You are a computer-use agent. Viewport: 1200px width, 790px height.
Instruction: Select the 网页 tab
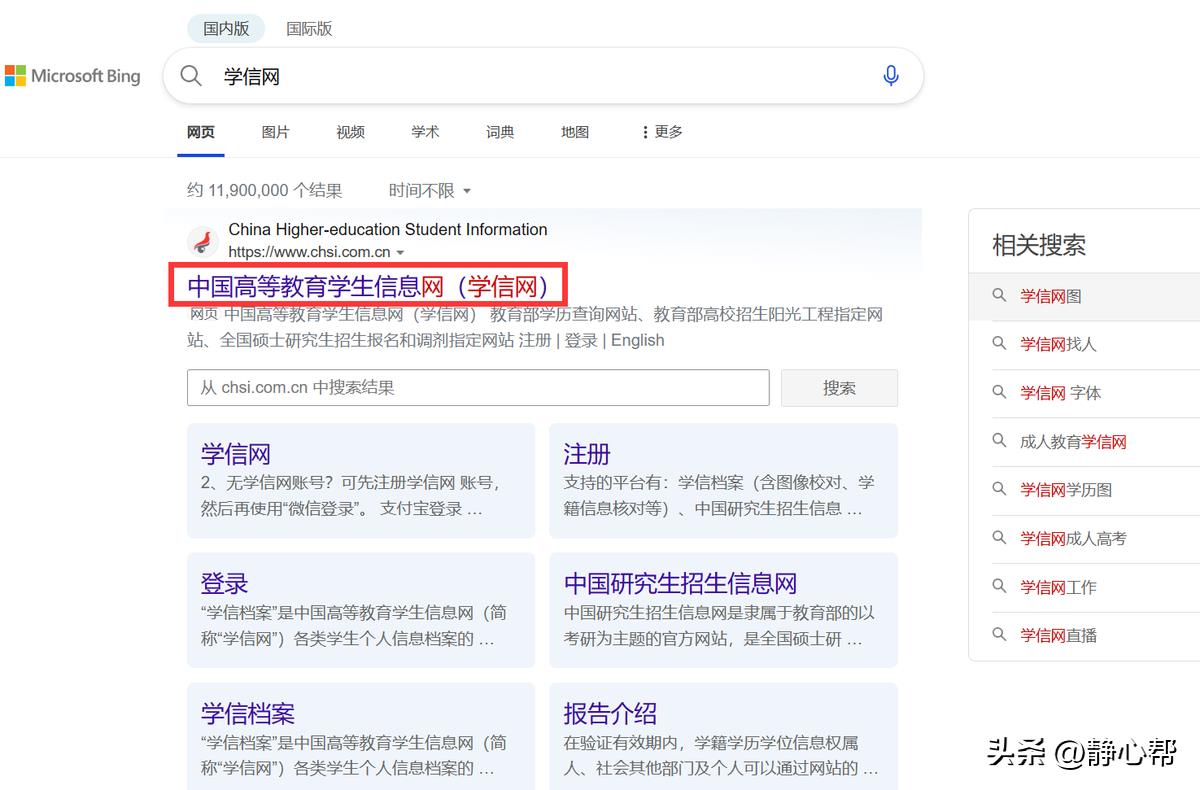click(201, 132)
